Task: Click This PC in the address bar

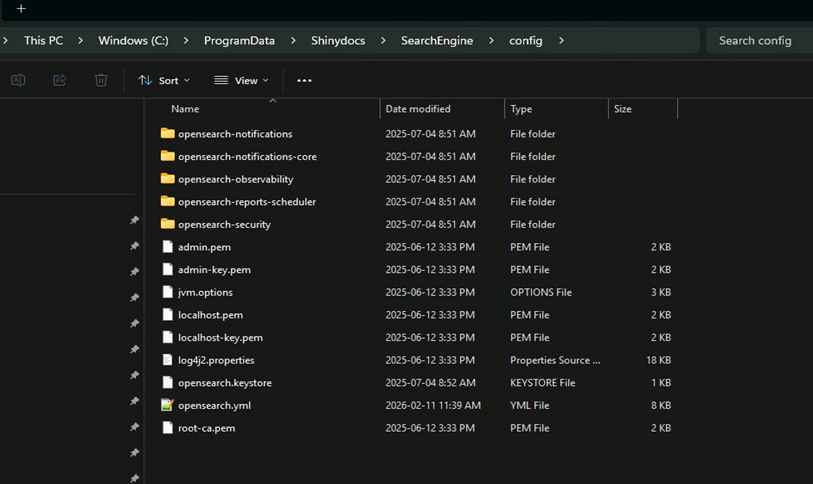Action: coord(44,40)
